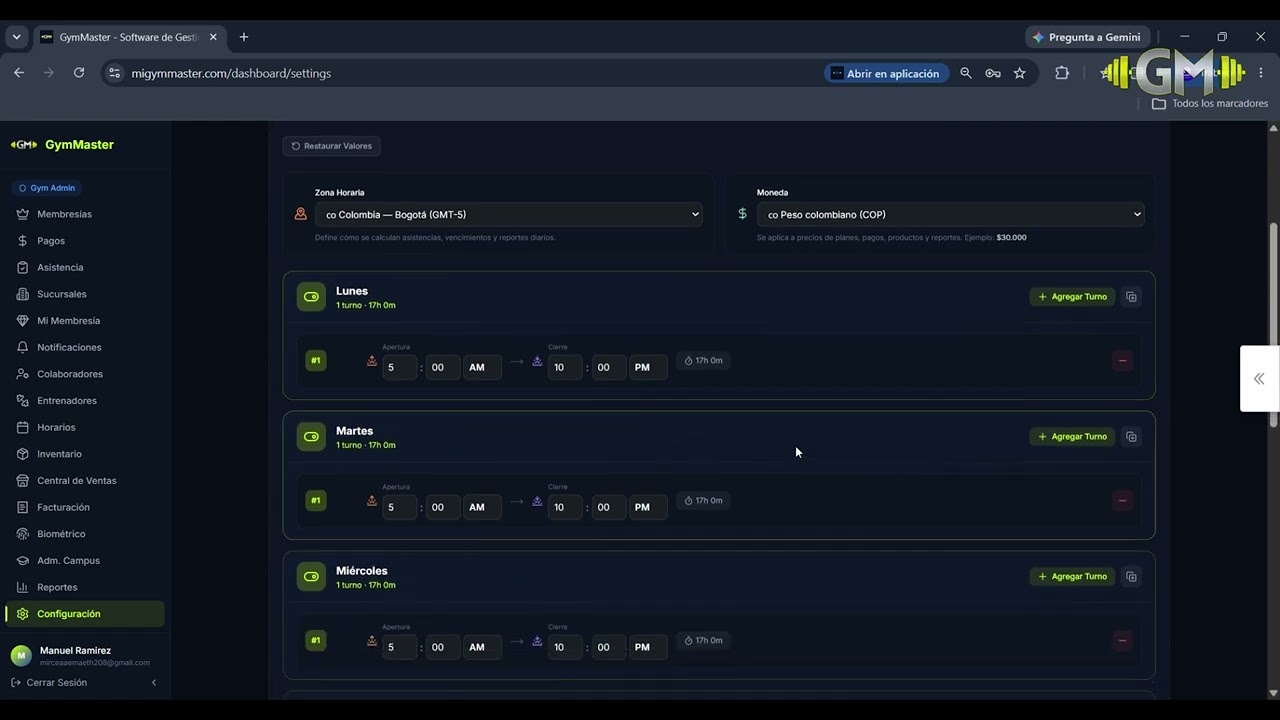Toggle Lunes opening AM selector
The image size is (1280, 720).
(482, 367)
